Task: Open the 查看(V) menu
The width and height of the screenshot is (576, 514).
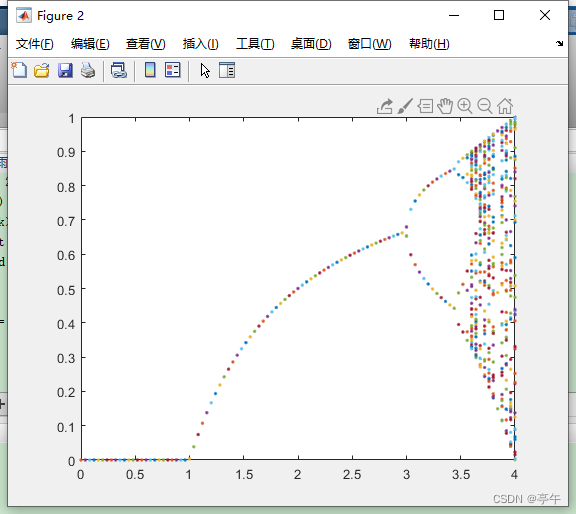Action: 145,44
